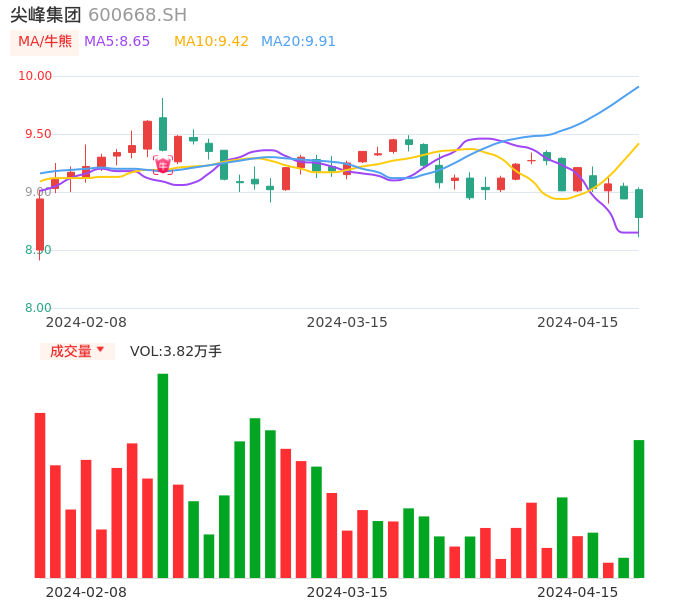Click the tallest green volume bar
This screenshot has width=686, height=606.
tap(163, 475)
